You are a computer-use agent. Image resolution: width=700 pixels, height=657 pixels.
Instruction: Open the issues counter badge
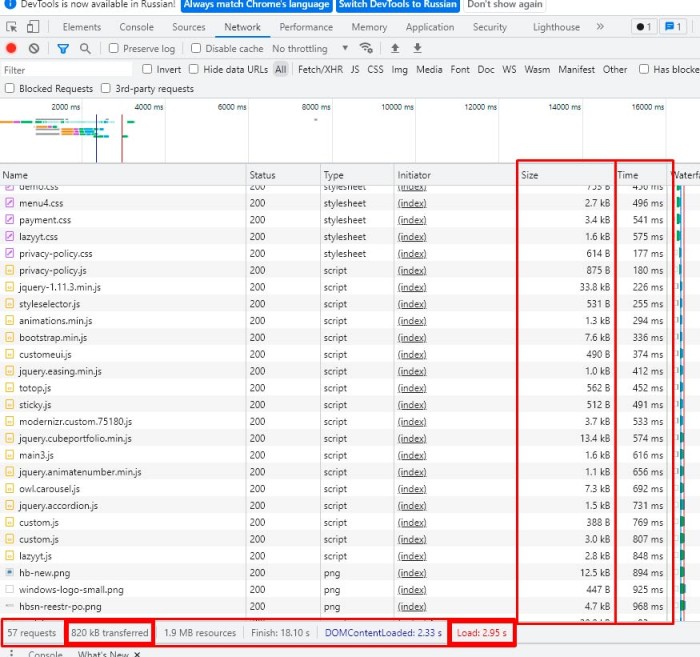673,27
